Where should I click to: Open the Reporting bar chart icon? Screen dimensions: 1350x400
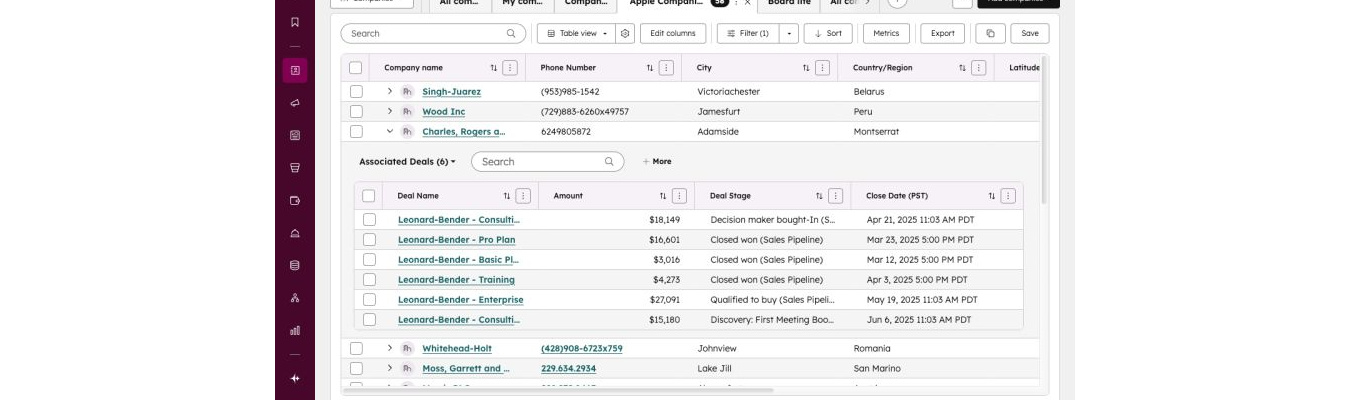(295, 330)
